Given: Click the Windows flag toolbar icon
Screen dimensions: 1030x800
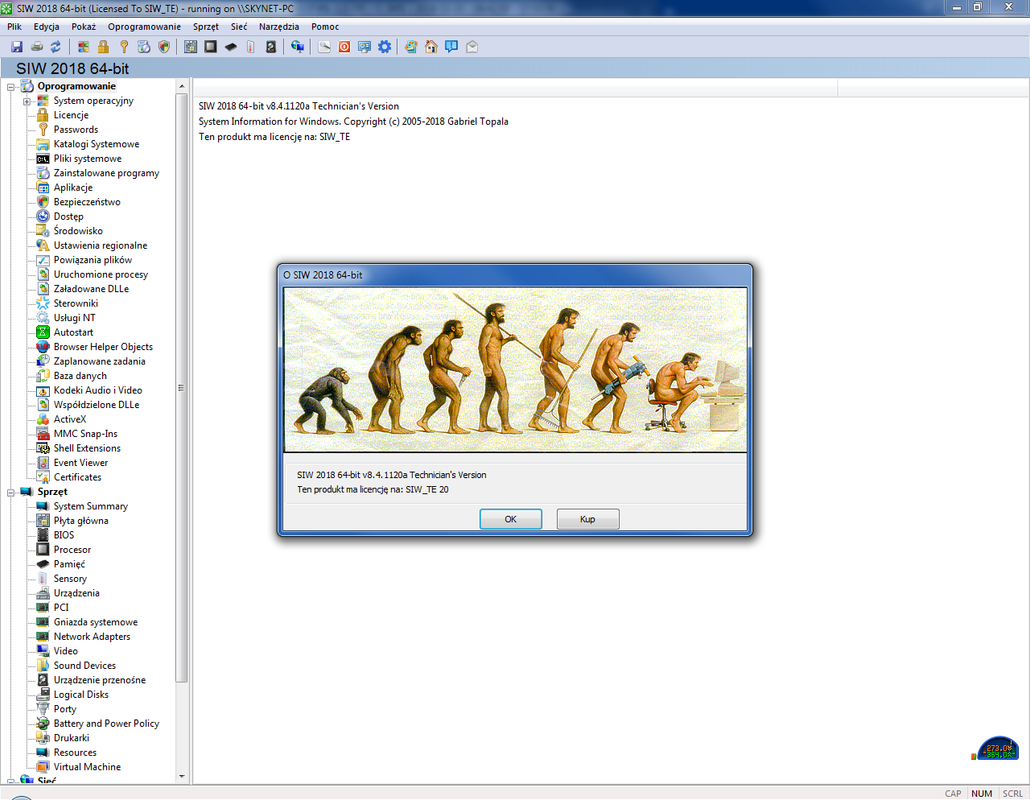Looking at the screenshot, I should pyautogui.click(x=83, y=47).
